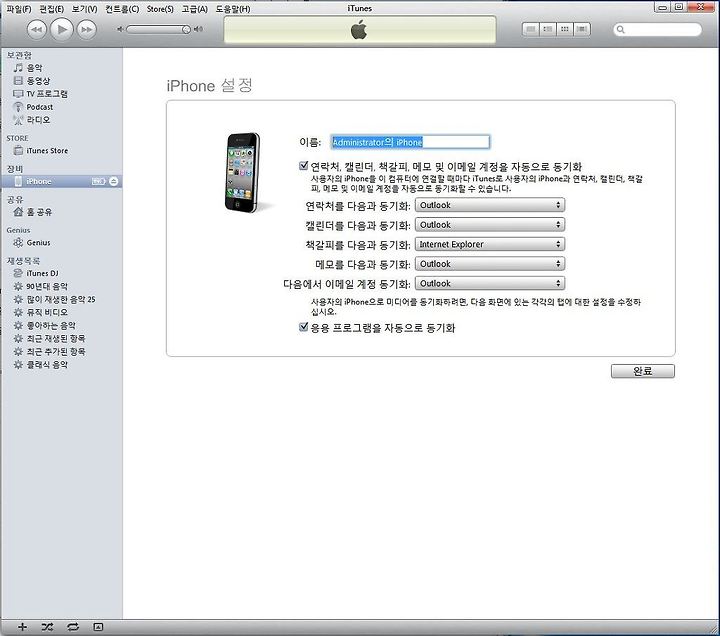Click the iPhone battery indicator icon
The height and width of the screenshot is (636, 720).
(x=98, y=181)
